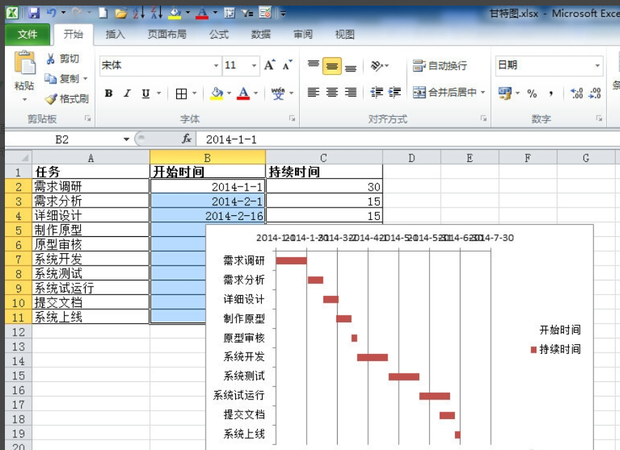620x450 pixels.
Task: Decrease indent icon
Action: pos(377,93)
